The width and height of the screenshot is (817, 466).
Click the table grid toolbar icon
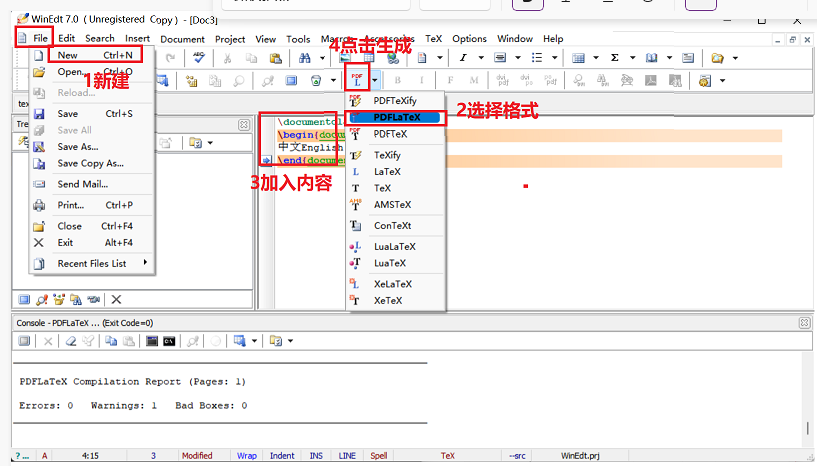tap(578, 58)
